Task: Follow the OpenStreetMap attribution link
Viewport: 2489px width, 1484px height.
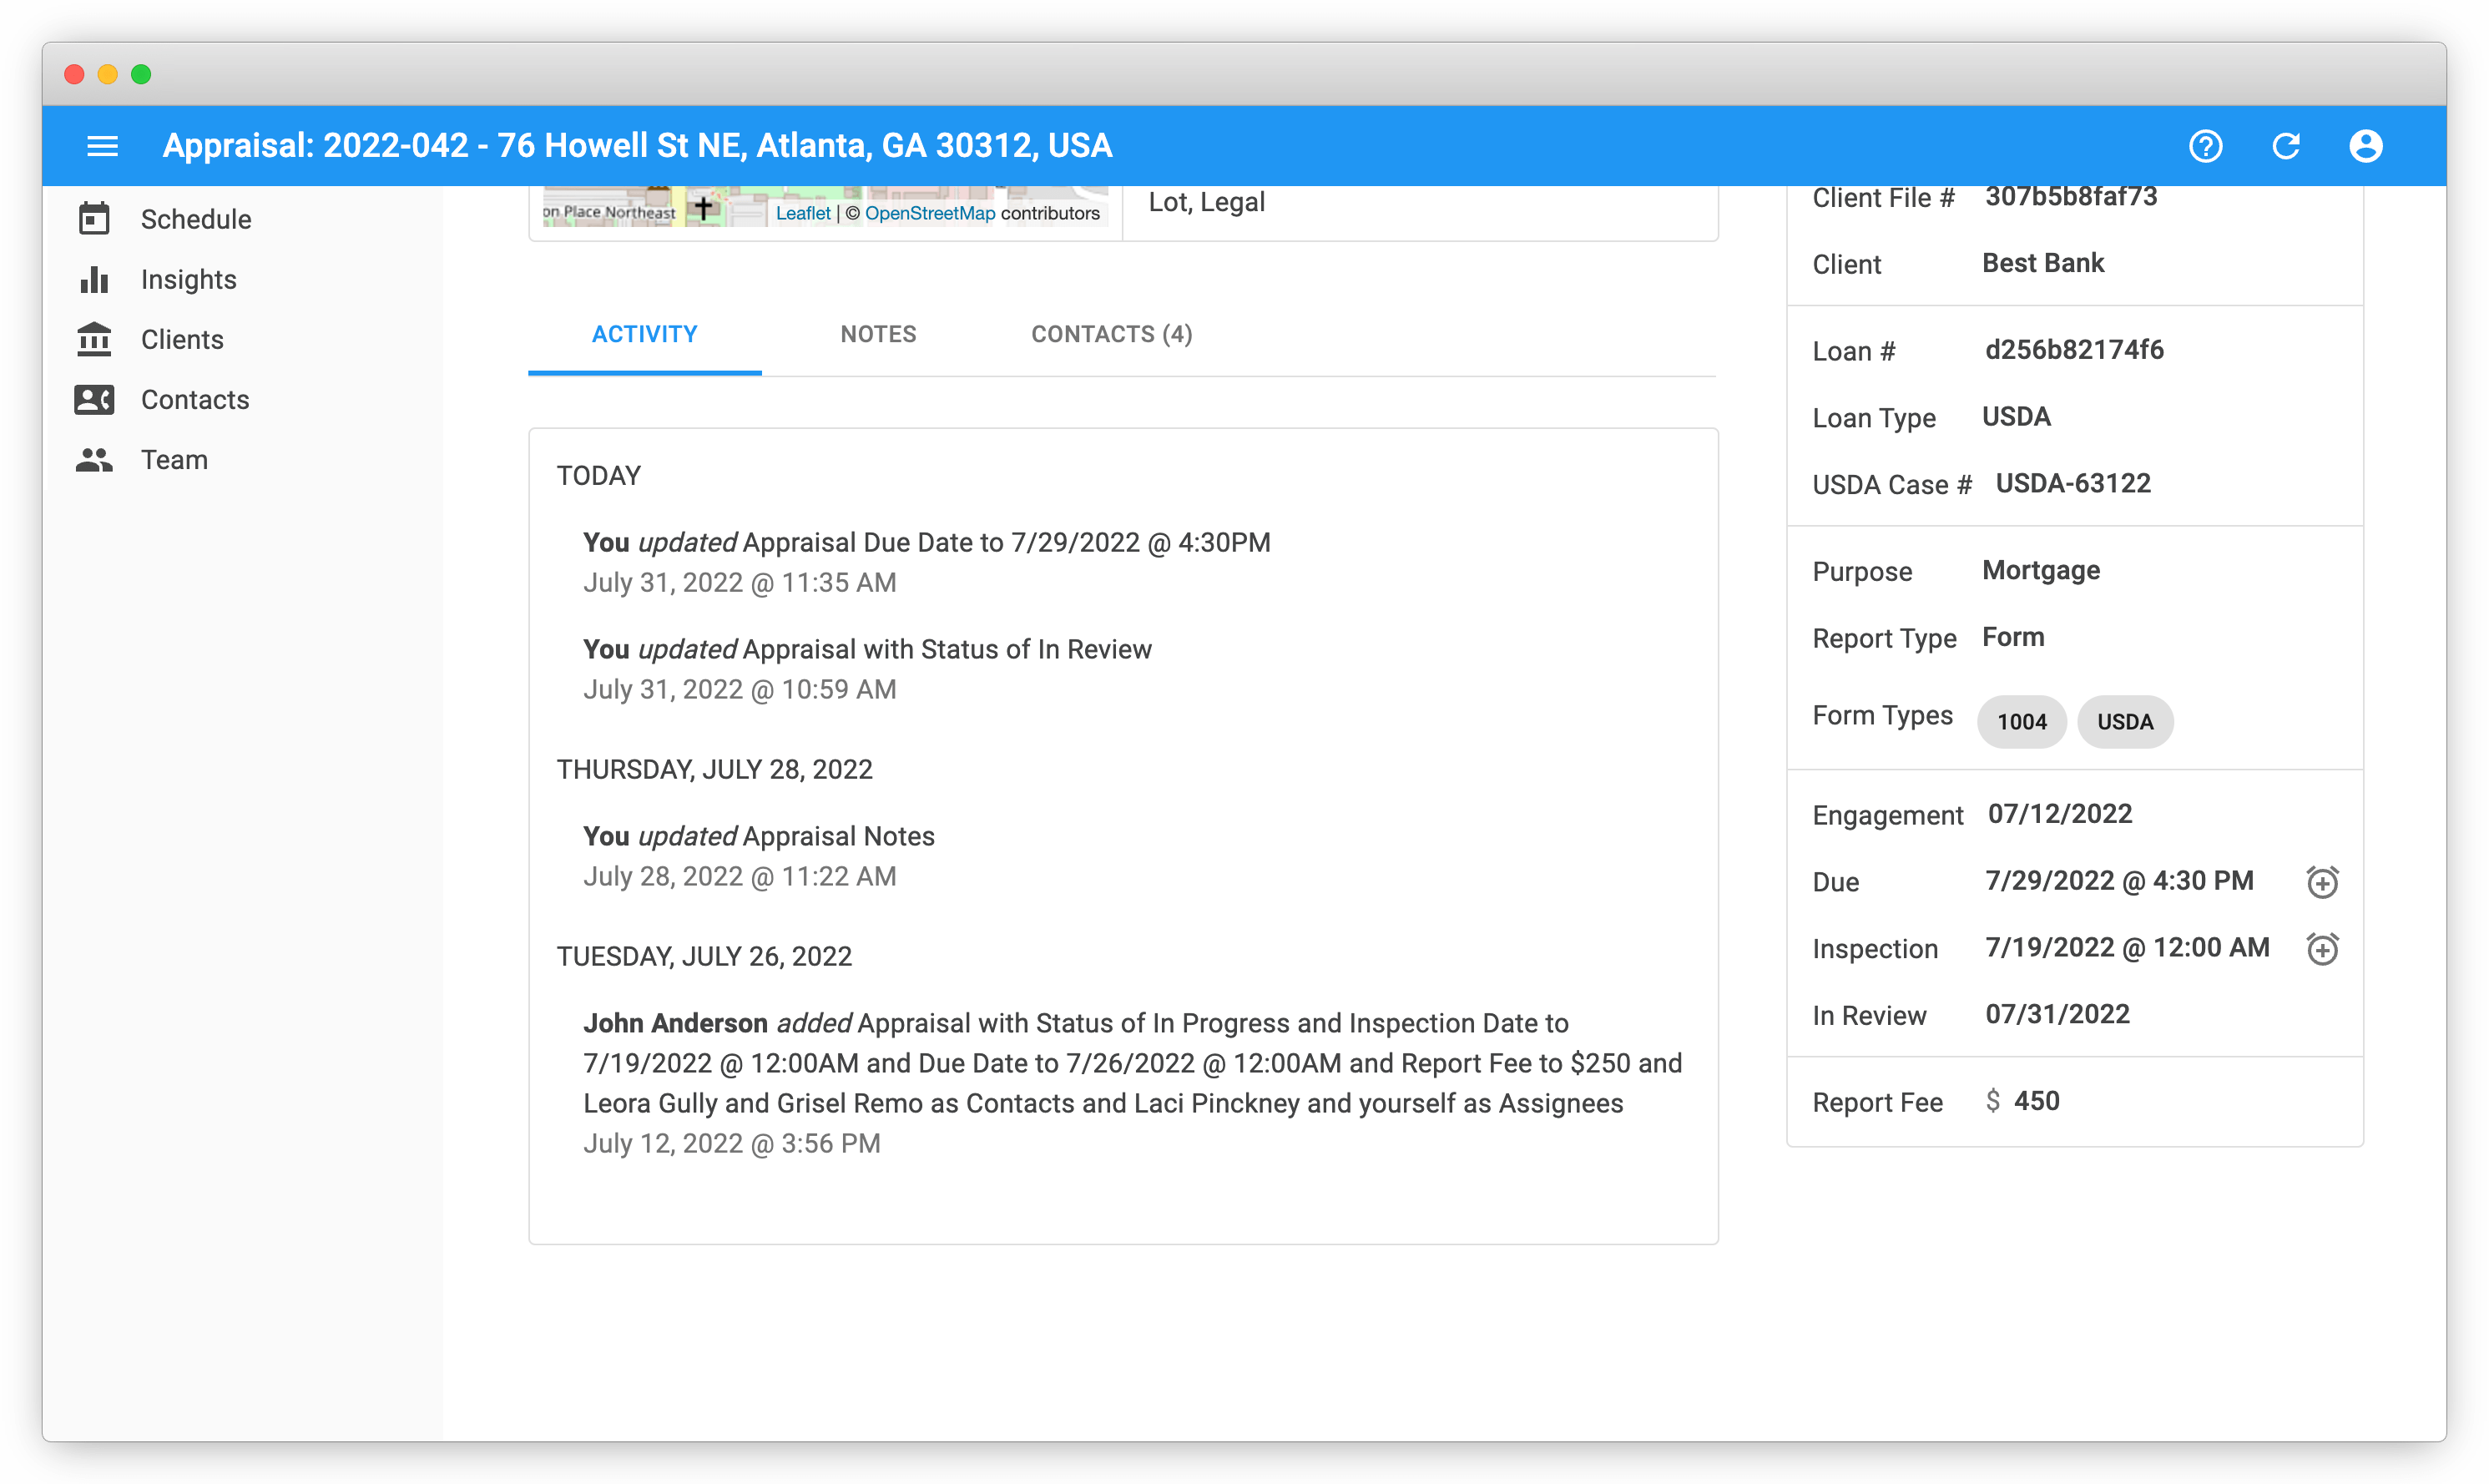Action: (x=929, y=212)
